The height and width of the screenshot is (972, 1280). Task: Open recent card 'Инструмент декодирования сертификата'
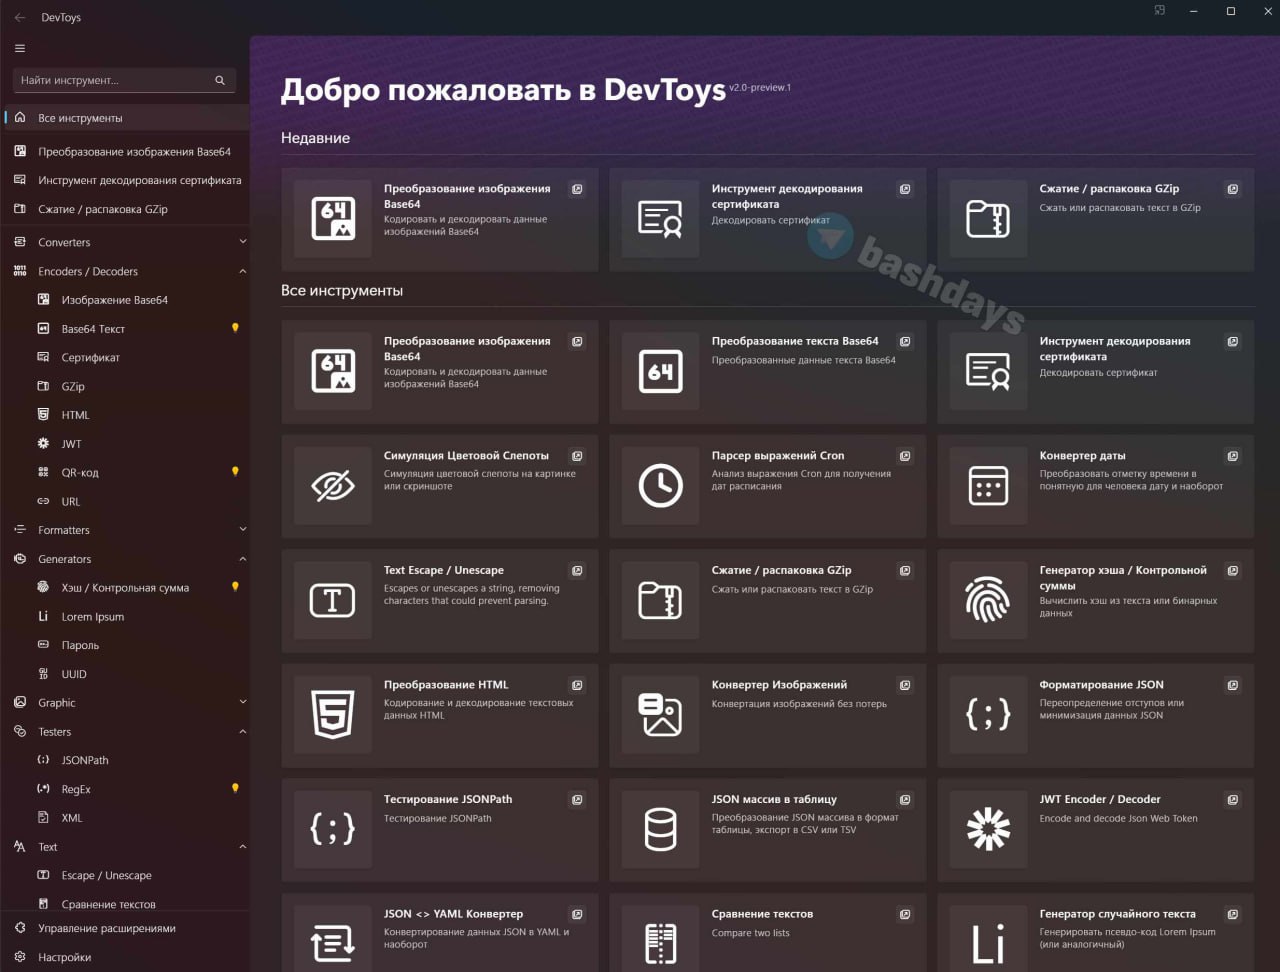(x=768, y=219)
